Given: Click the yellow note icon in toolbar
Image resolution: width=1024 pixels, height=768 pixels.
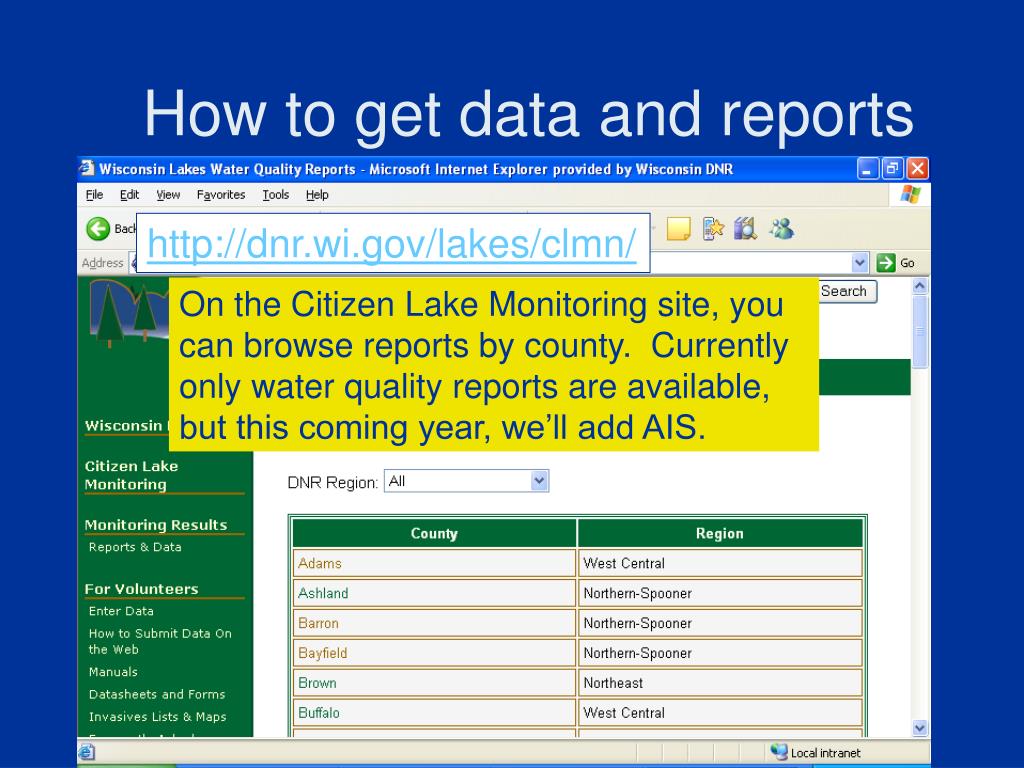Looking at the screenshot, I should pyautogui.click(x=679, y=229).
